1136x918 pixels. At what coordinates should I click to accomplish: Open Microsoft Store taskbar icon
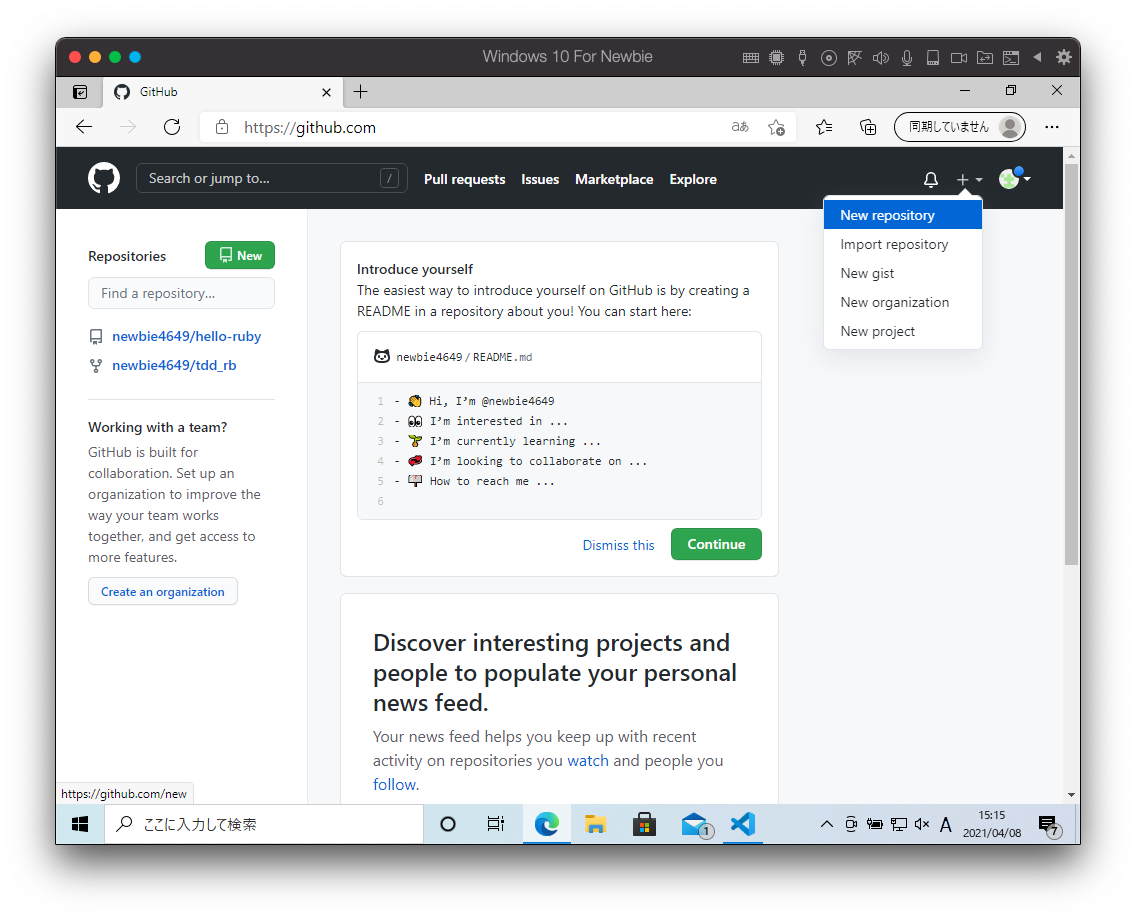coord(644,824)
